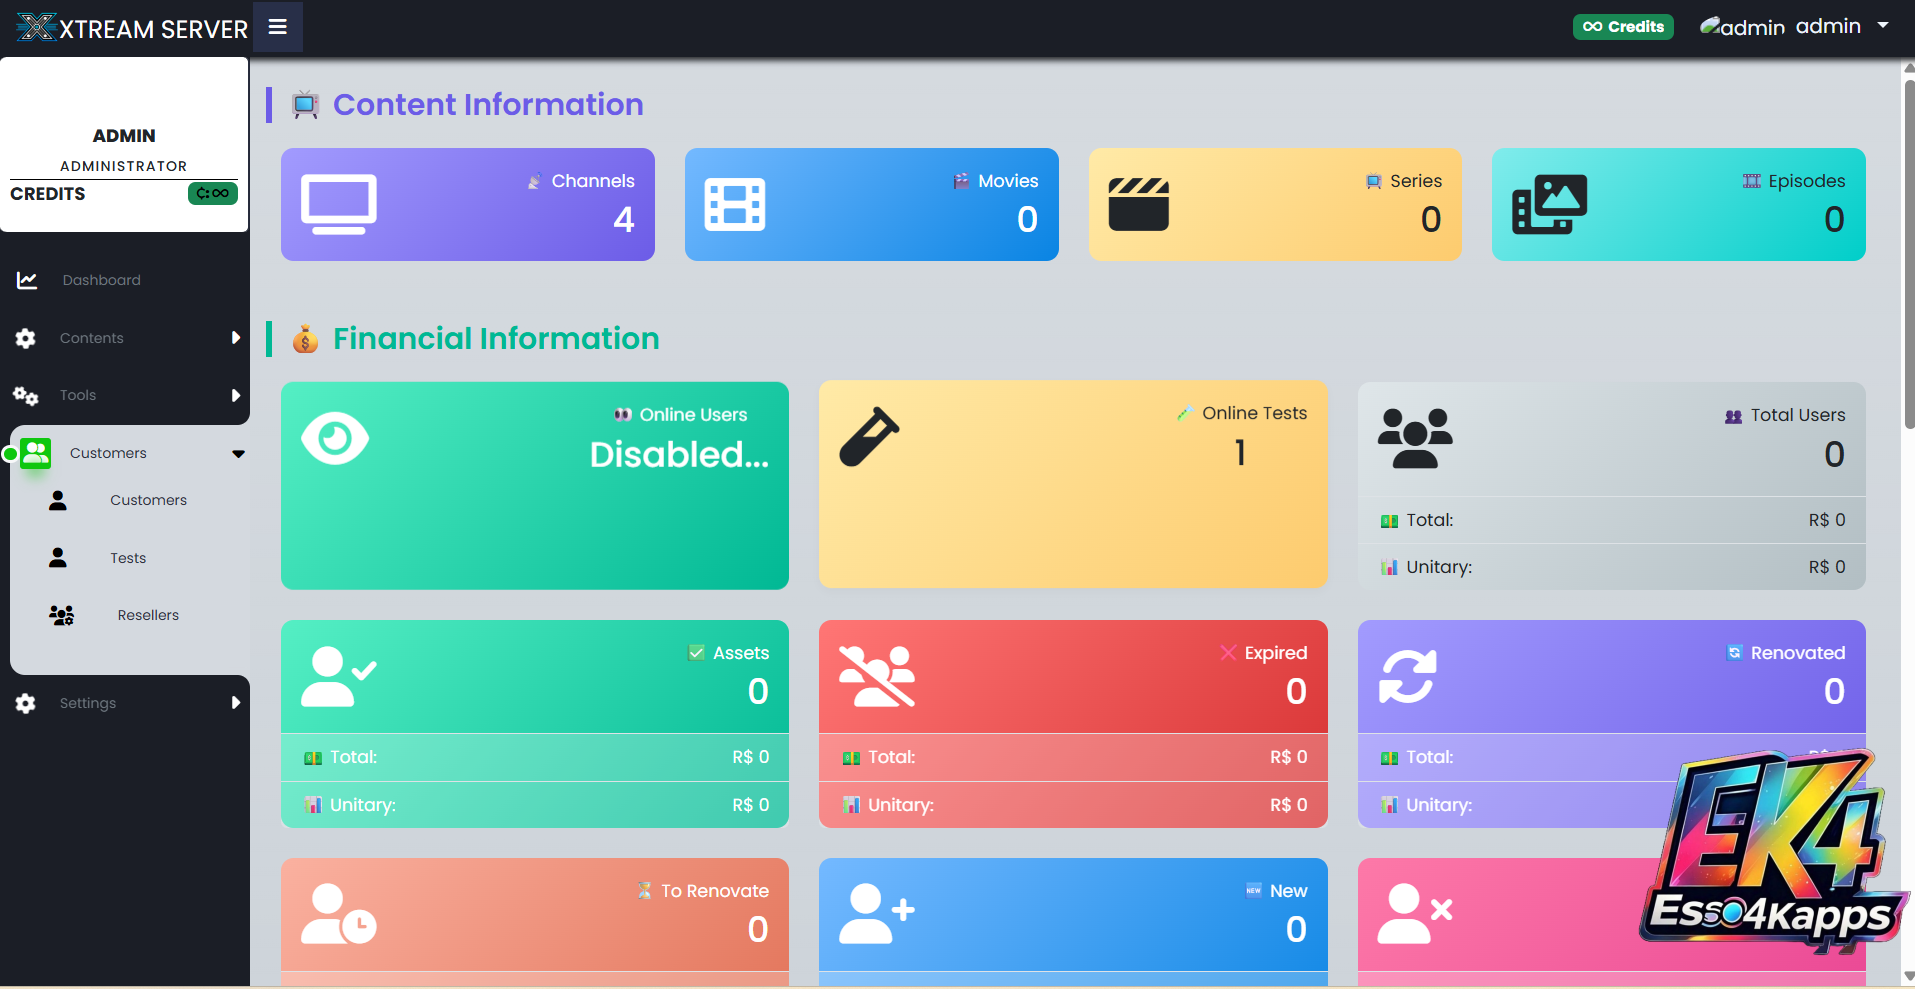The height and width of the screenshot is (989, 1915).
Task: Click the Episodes photo-video icon
Action: pyautogui.click(x=1549, y=205)
